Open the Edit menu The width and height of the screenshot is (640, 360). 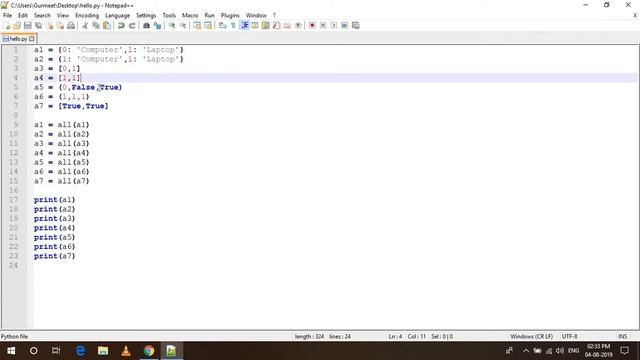[x=23, y=15]
